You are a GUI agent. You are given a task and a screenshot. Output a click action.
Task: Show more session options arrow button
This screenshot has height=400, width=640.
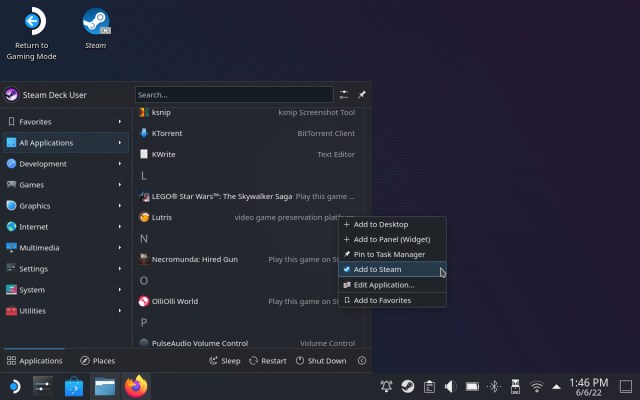(x=362, y=361)
